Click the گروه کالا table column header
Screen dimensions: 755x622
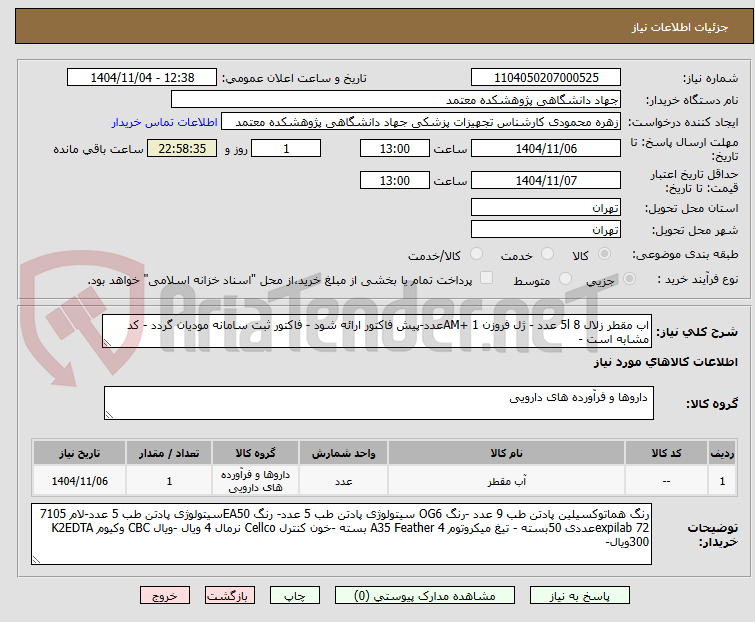[x=255, y=453]
